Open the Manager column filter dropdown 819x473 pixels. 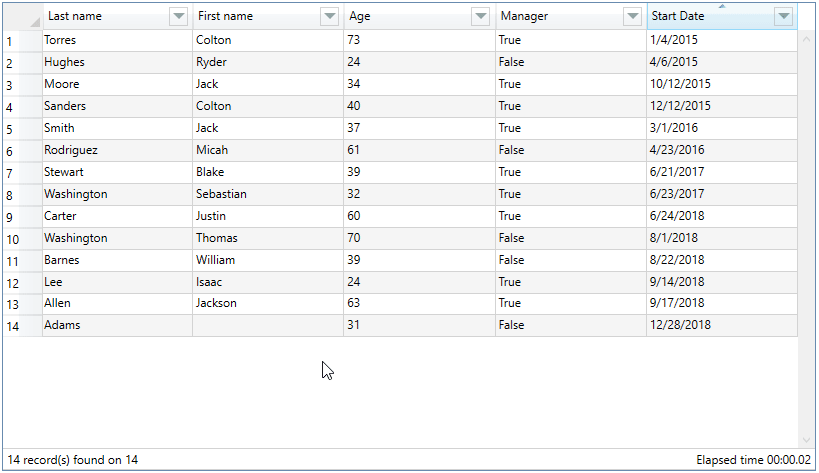click(632, 16)
